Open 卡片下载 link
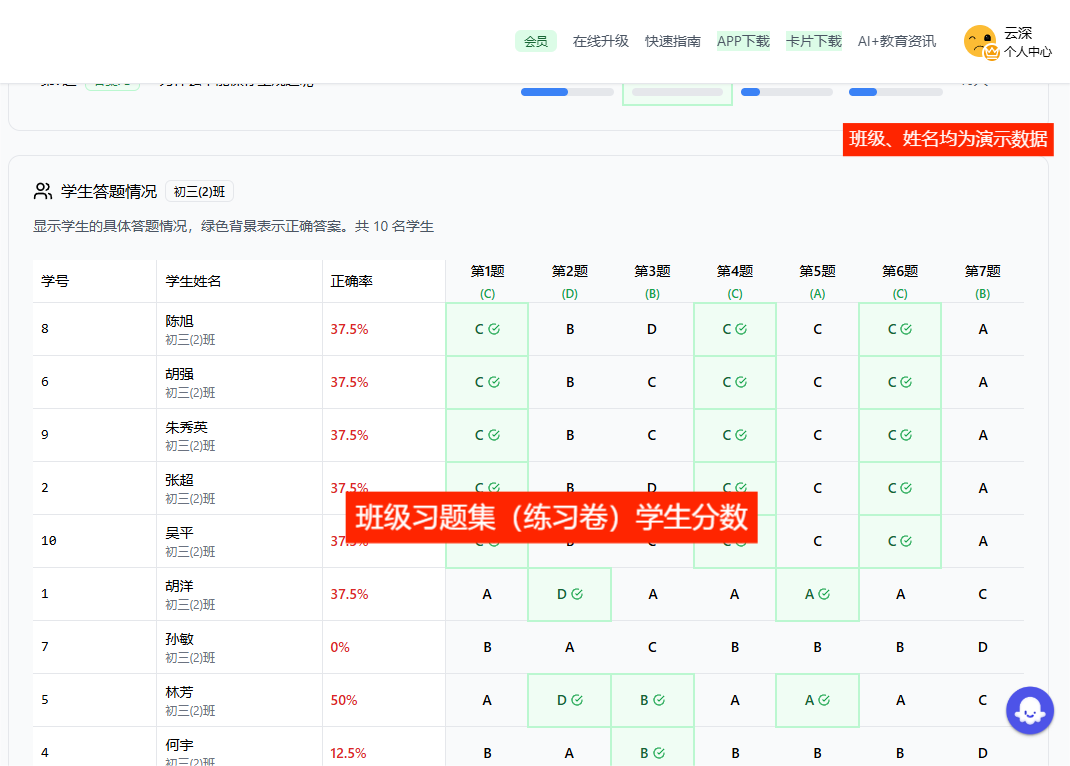This screenshot has height=766, width=1070. coord(813,41)
